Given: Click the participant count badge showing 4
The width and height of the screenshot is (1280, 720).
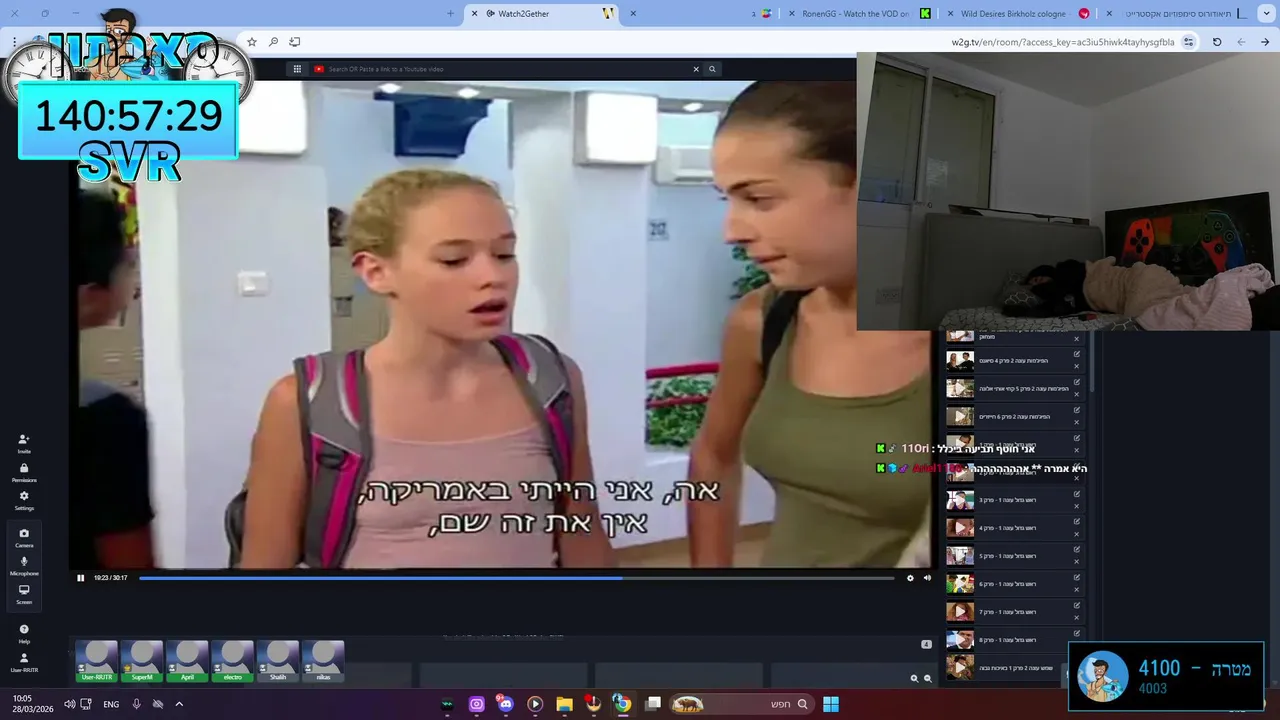Looking at the screenshot, I should click(926, 644).
